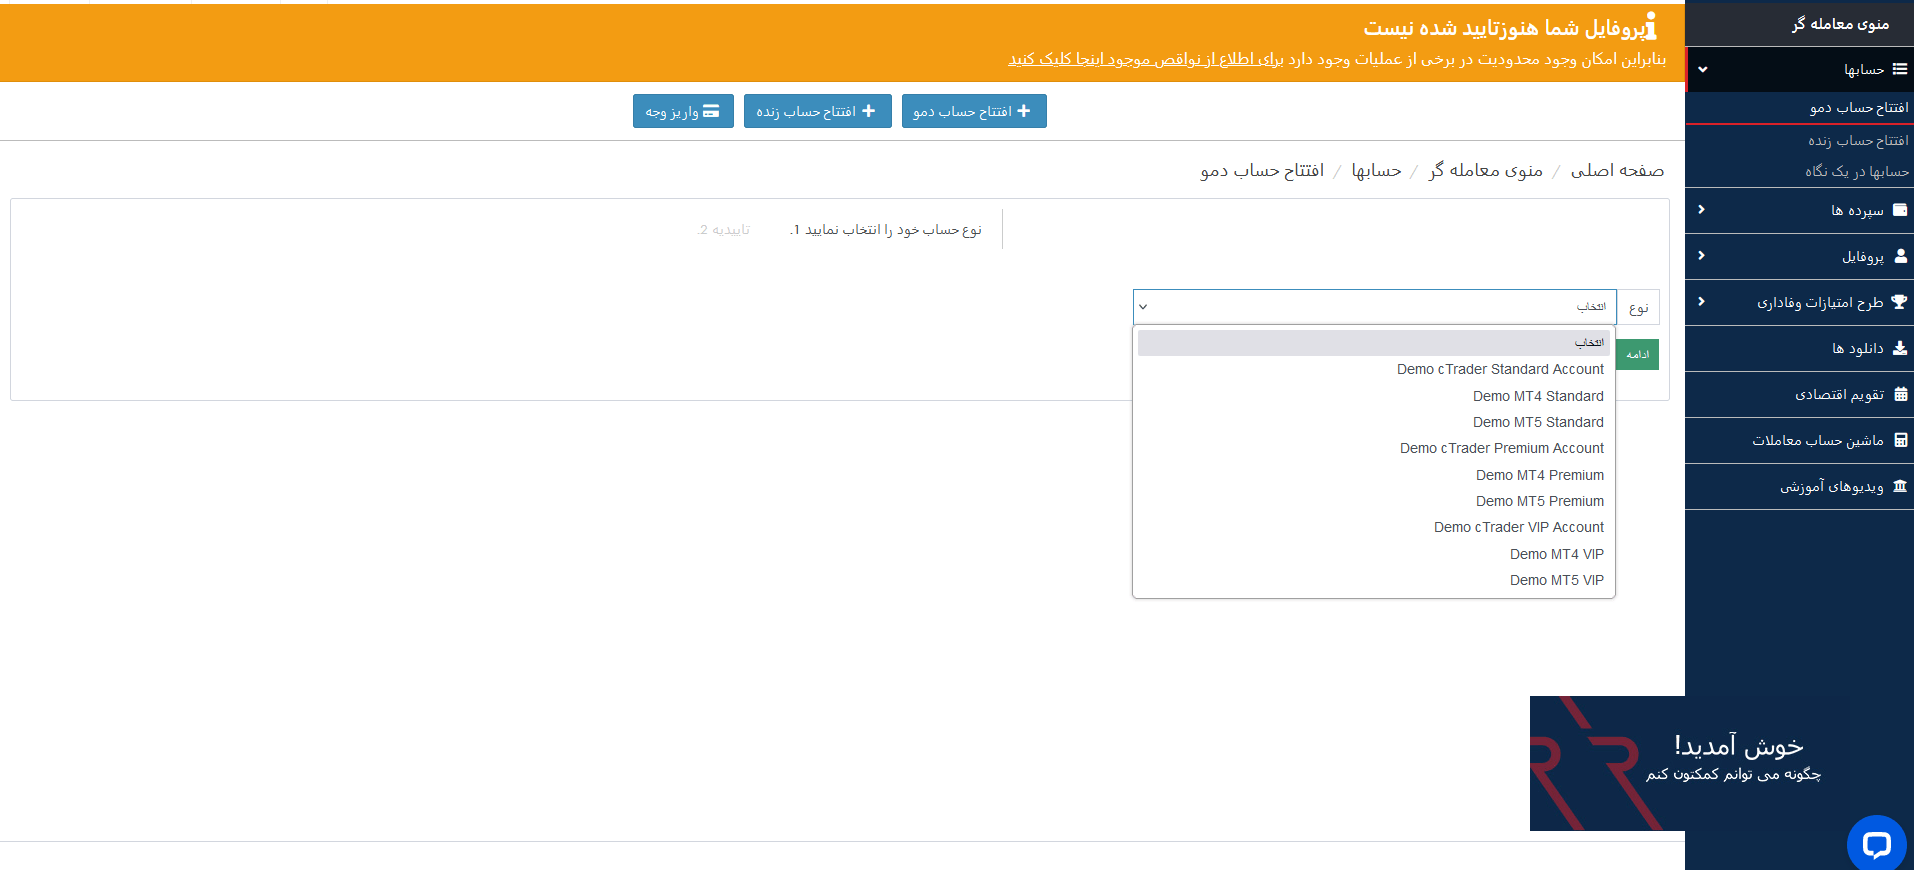Collapse the accounts section chevron in sidebar
1914x870 pixels.
point(1702,69)
